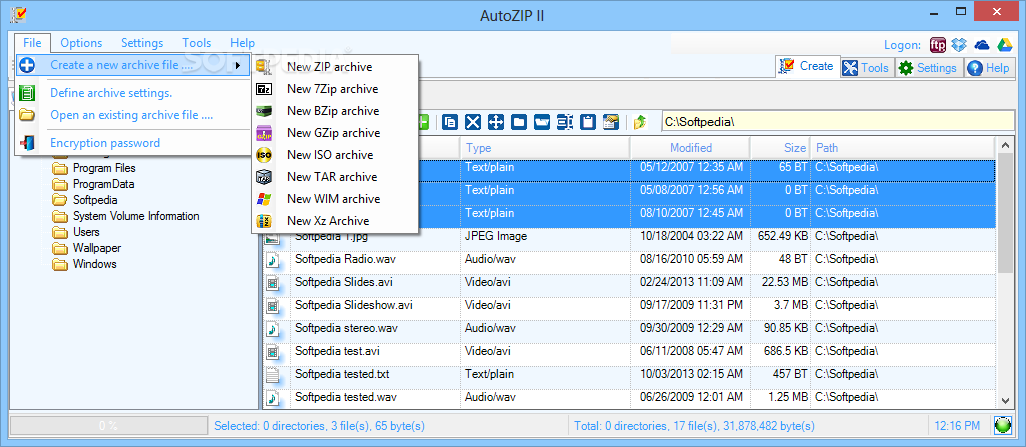Select the file Softpedia stereo.wav
Image resolution: width=1026 pixels, height=447 pixels.
point(346,328)
